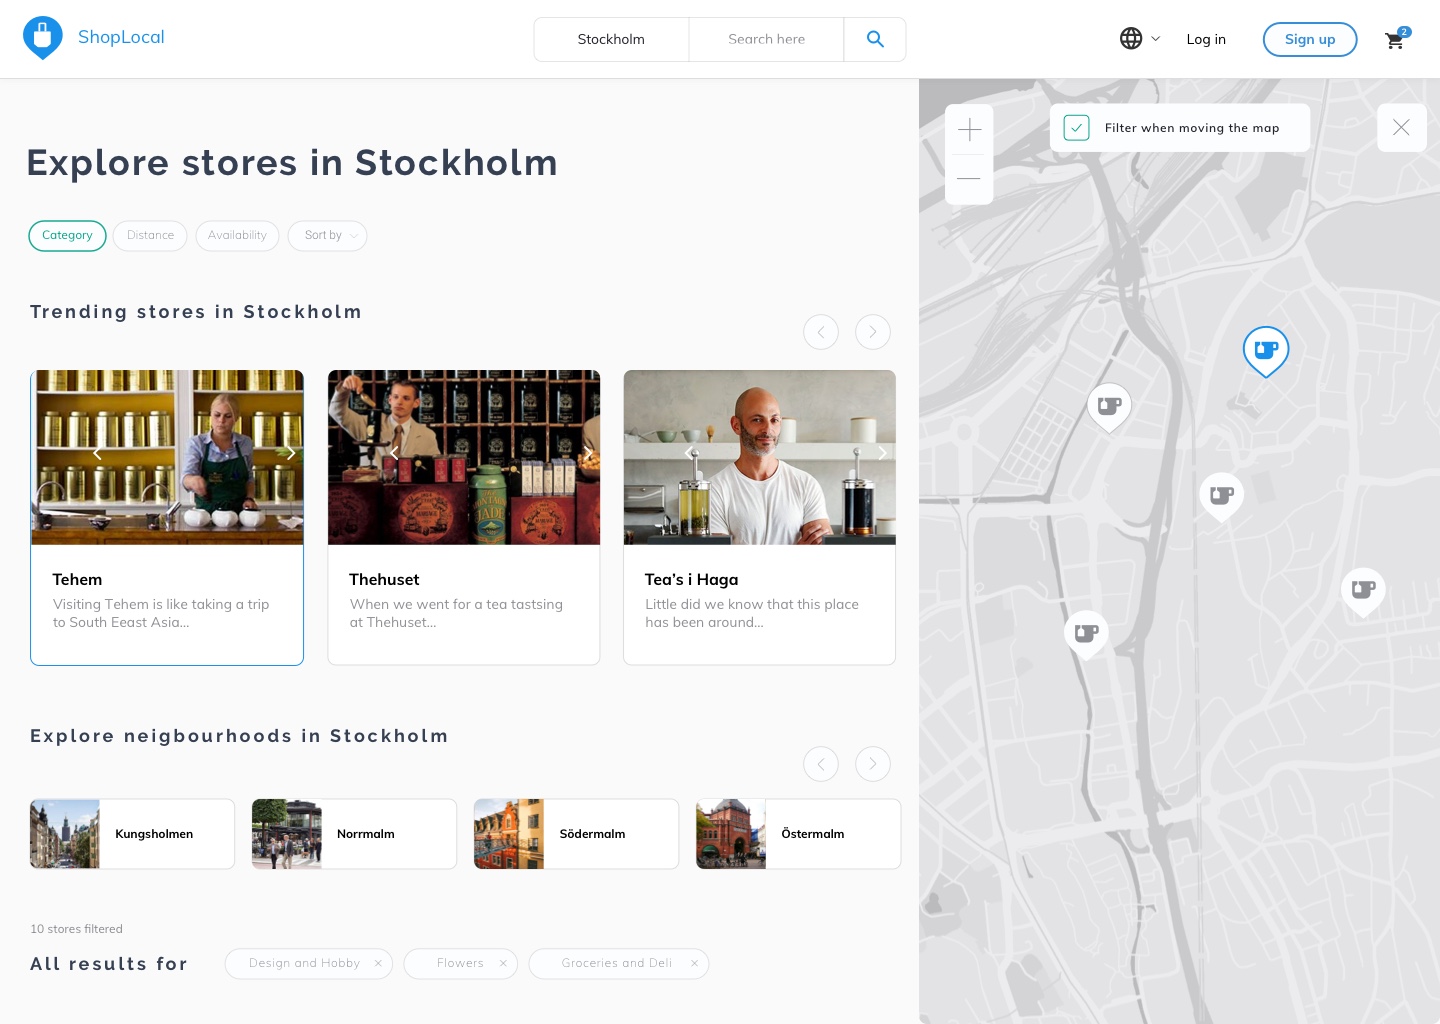Toggle the Availability filter chip

[237, 236]
